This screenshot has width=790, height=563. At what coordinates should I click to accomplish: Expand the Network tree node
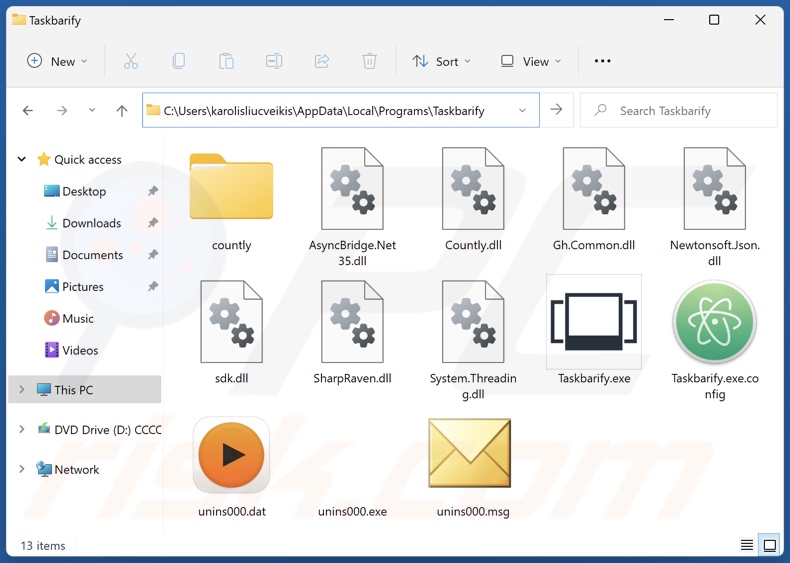[x=22, y=469]
